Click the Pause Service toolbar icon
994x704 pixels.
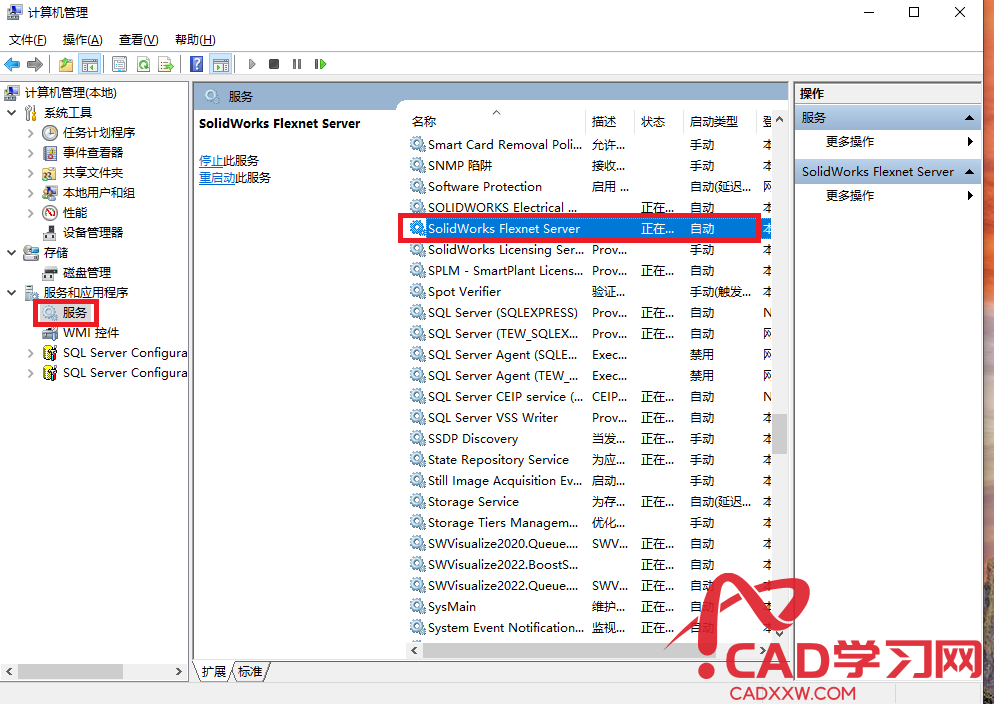click(297, 64)
